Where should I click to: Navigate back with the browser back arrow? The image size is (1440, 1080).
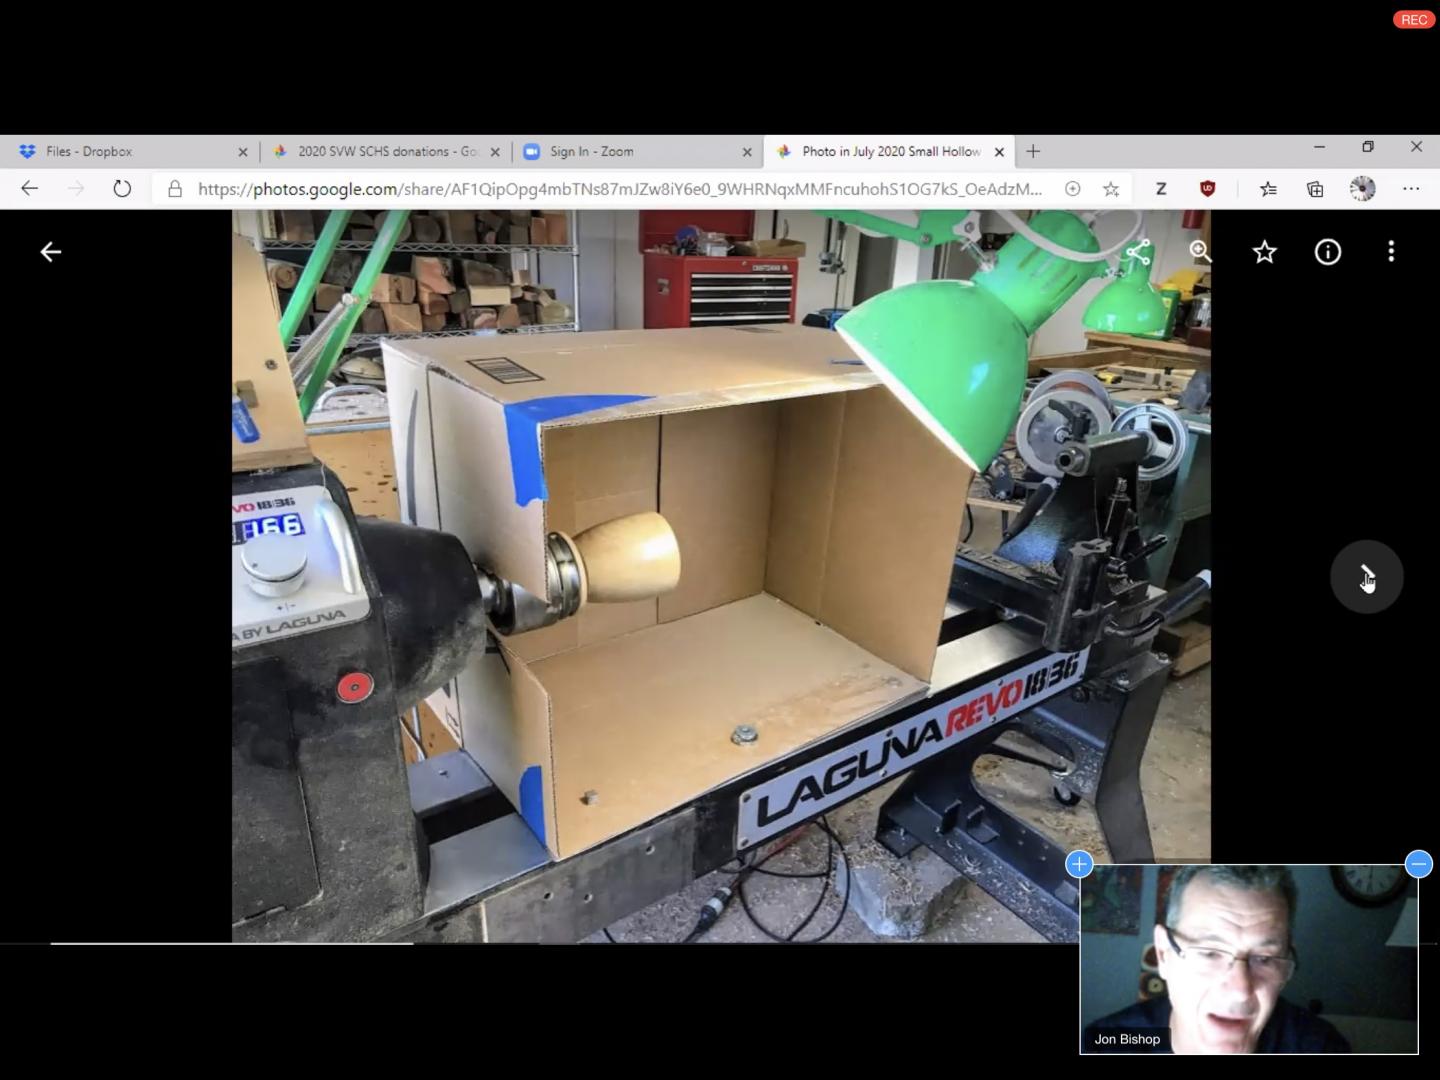(30, 189)
